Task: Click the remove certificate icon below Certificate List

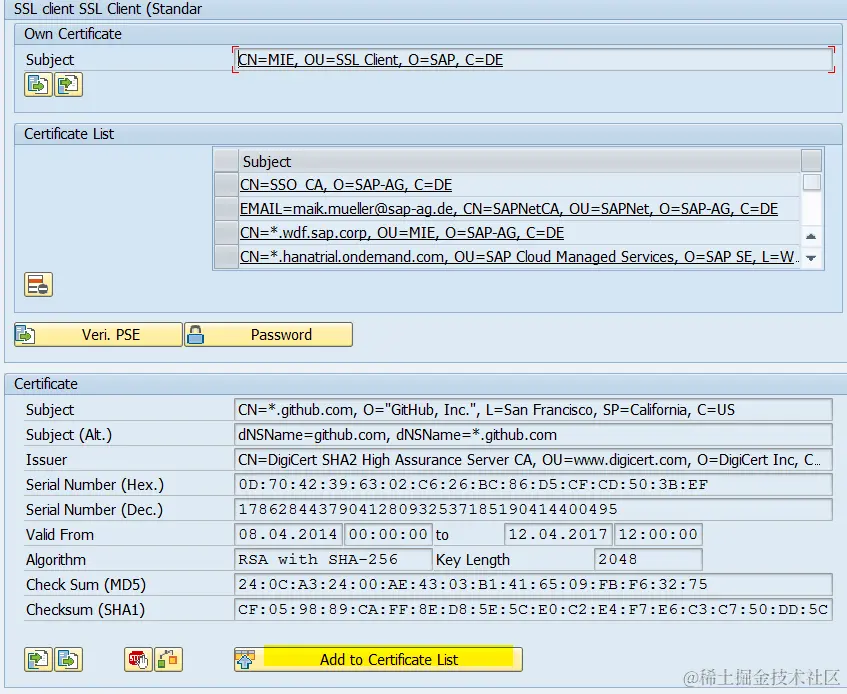Action: [x=38, y=285]
